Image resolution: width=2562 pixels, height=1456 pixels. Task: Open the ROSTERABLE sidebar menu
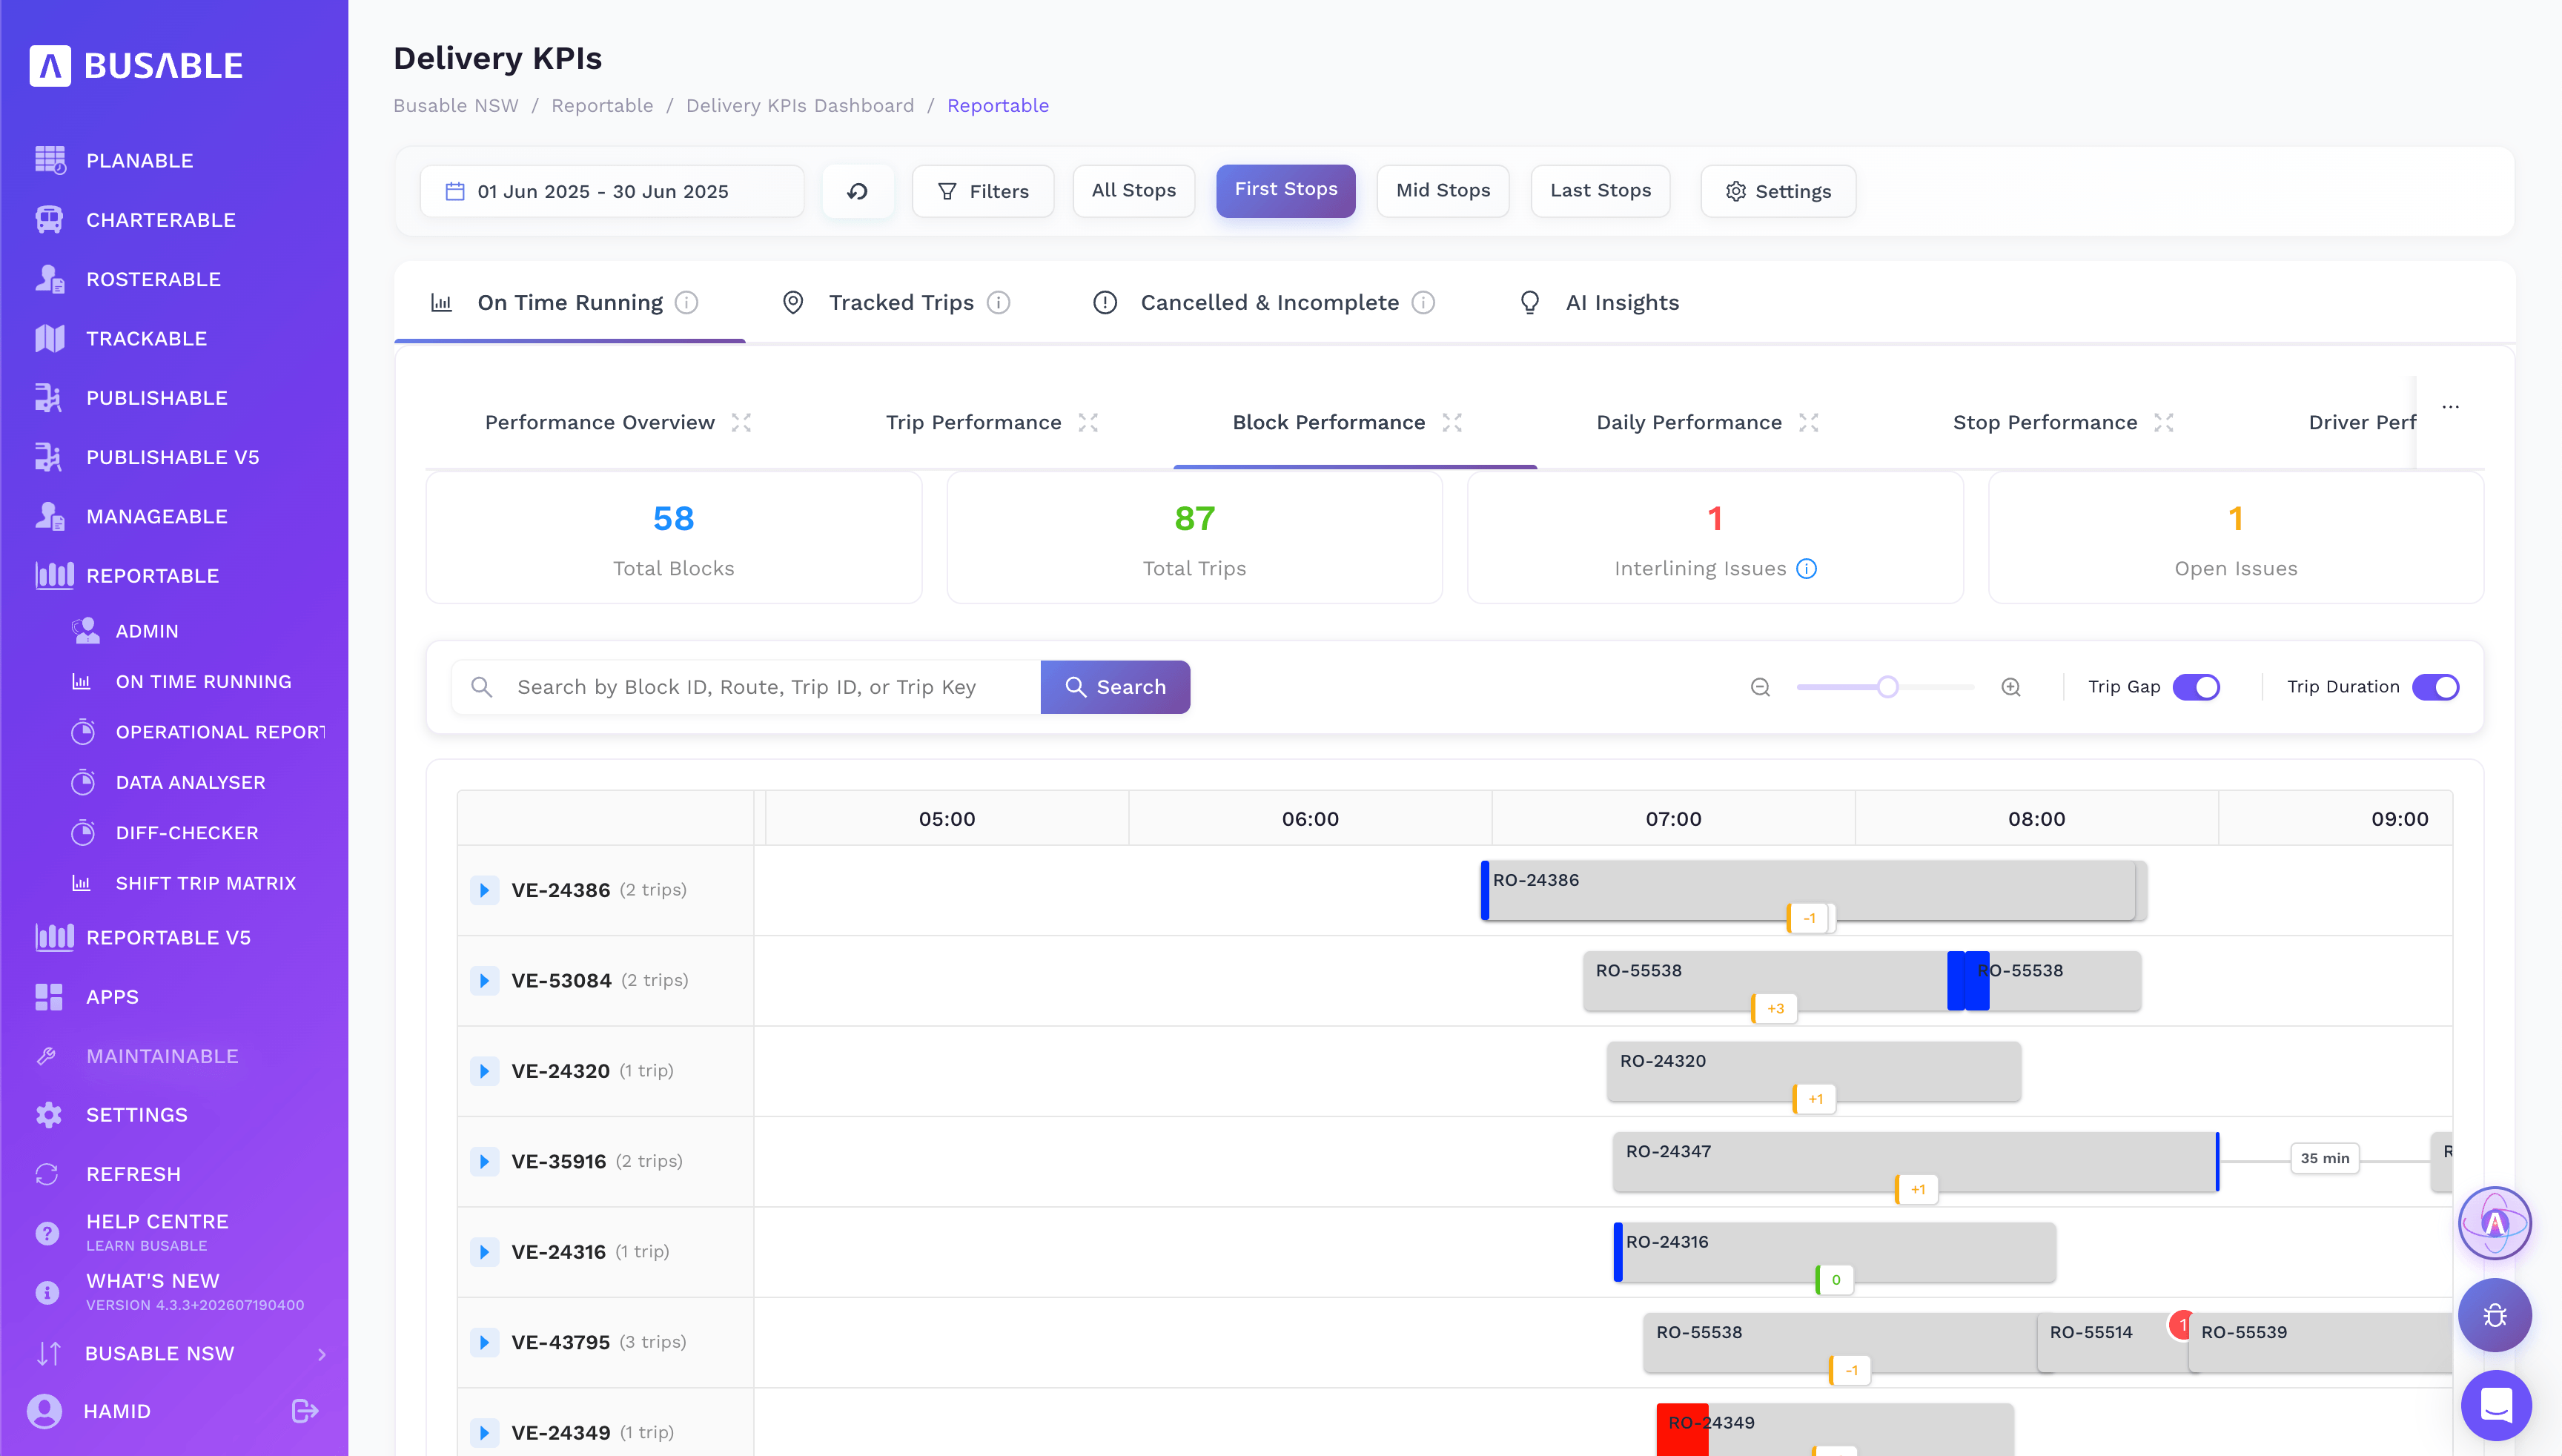153,279
